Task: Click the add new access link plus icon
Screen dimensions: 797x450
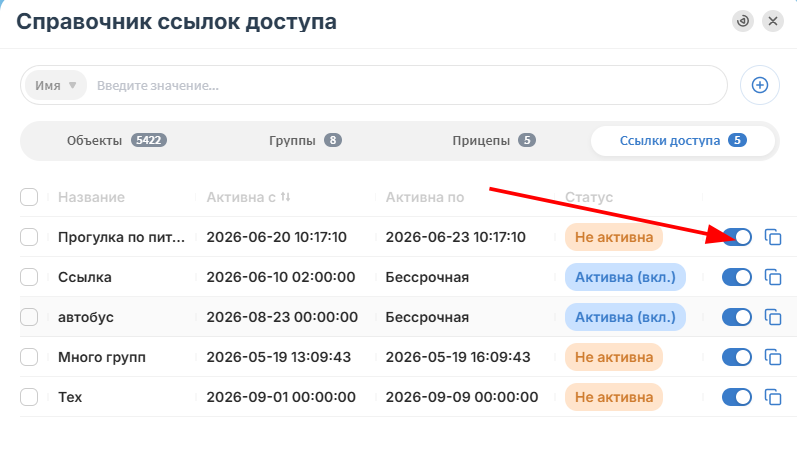Action: click(x=759, y=85)
